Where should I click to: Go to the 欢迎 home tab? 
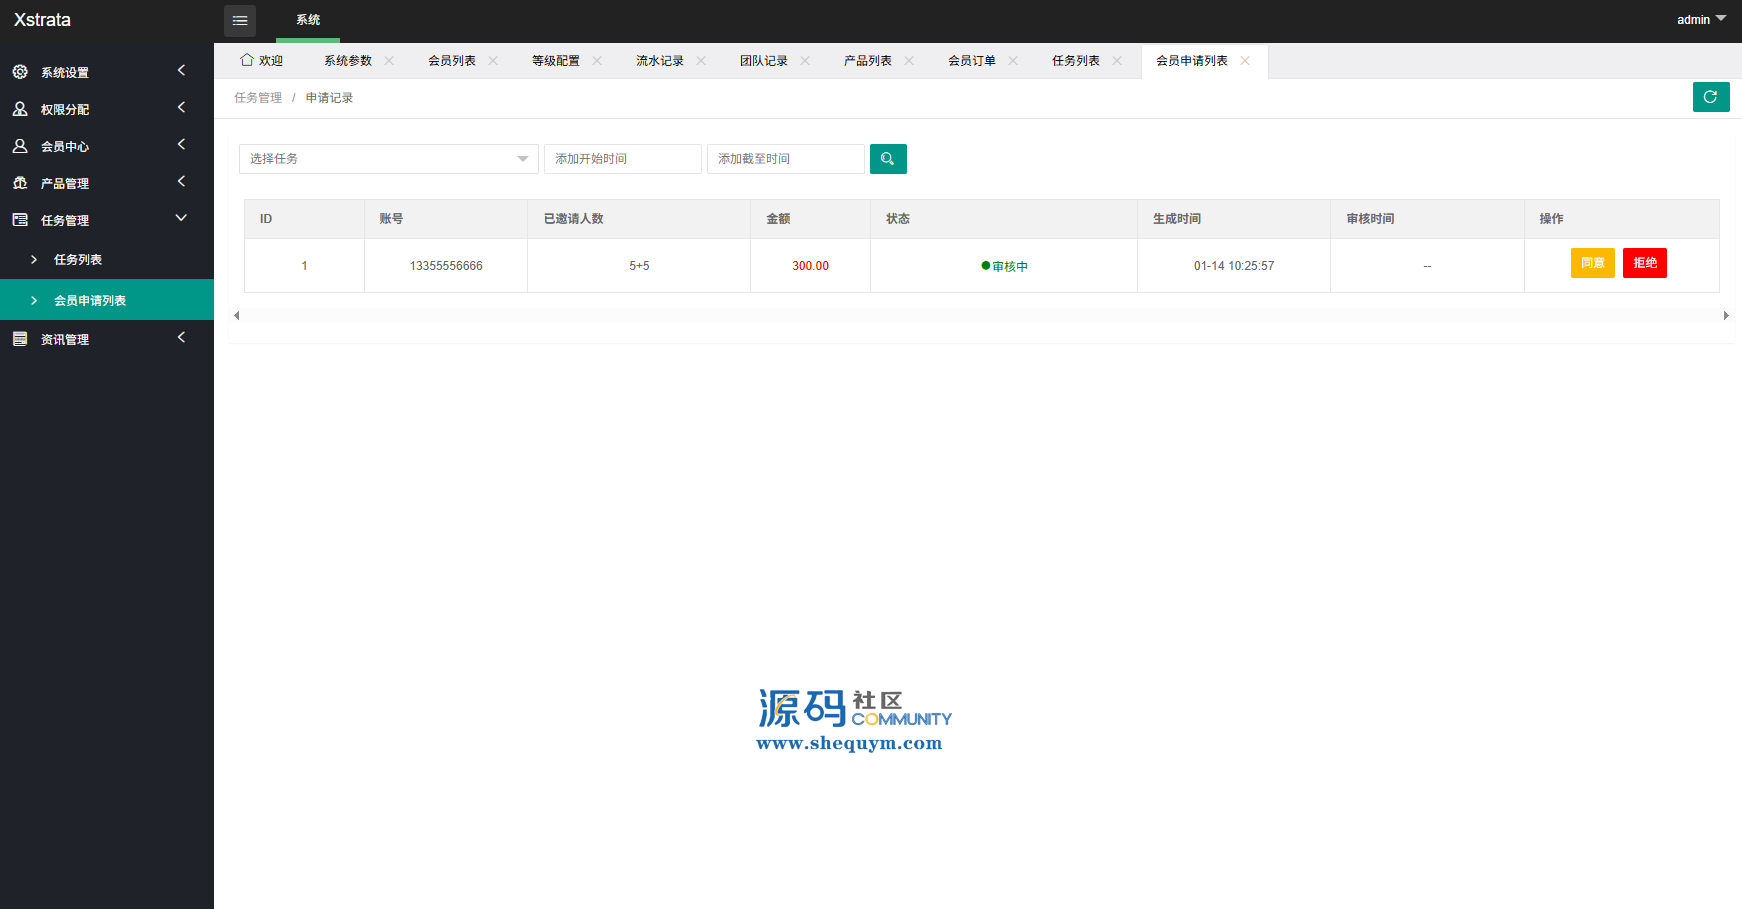[262, 61]
